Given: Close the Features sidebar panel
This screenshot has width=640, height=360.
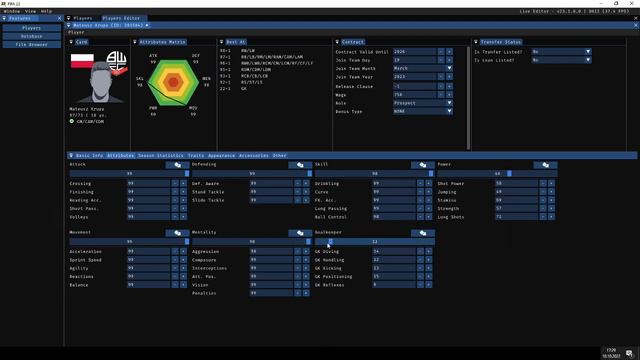Looking at the screenshot, I should click(59, 18).
